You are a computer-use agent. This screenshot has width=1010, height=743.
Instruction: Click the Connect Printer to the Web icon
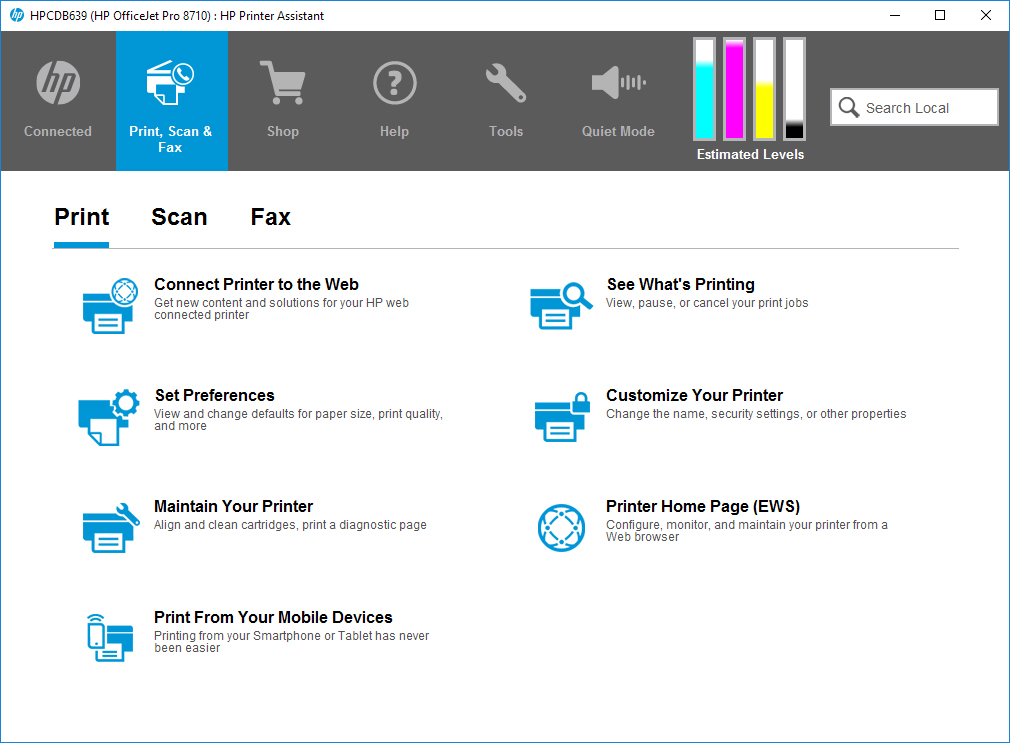point(110,305)
